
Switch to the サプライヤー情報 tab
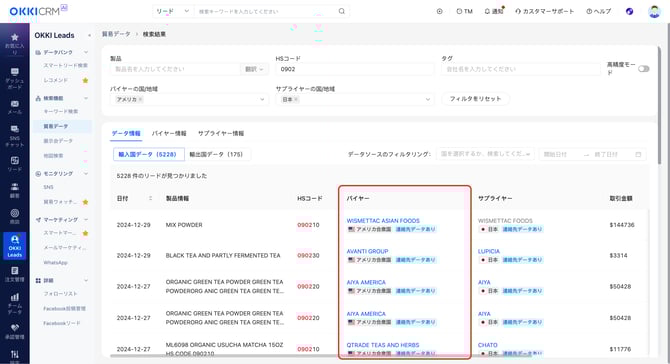click(221, 133)
